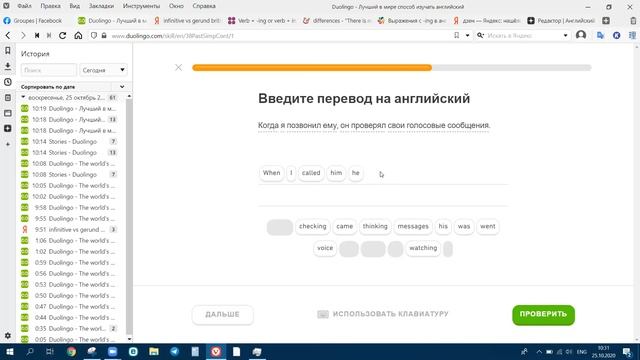Screen dimensions: 640x360
Task: Focus the Yandex search field
Action: 524,36
